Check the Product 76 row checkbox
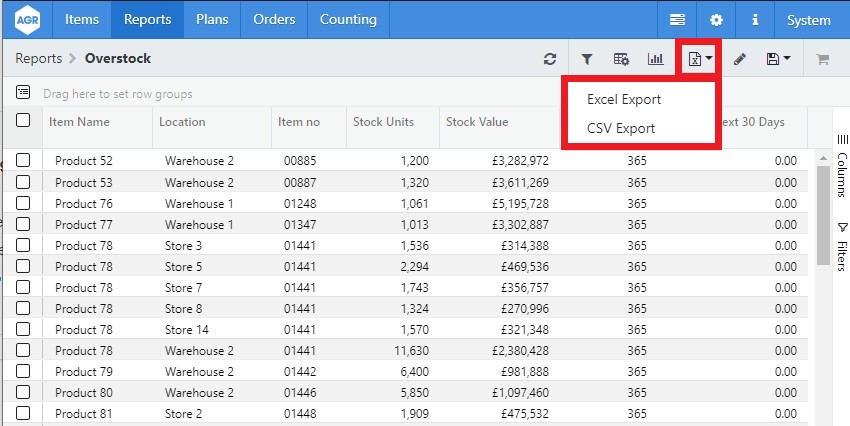Viewport: 850px width, 426px height. [x=23, y=203]
